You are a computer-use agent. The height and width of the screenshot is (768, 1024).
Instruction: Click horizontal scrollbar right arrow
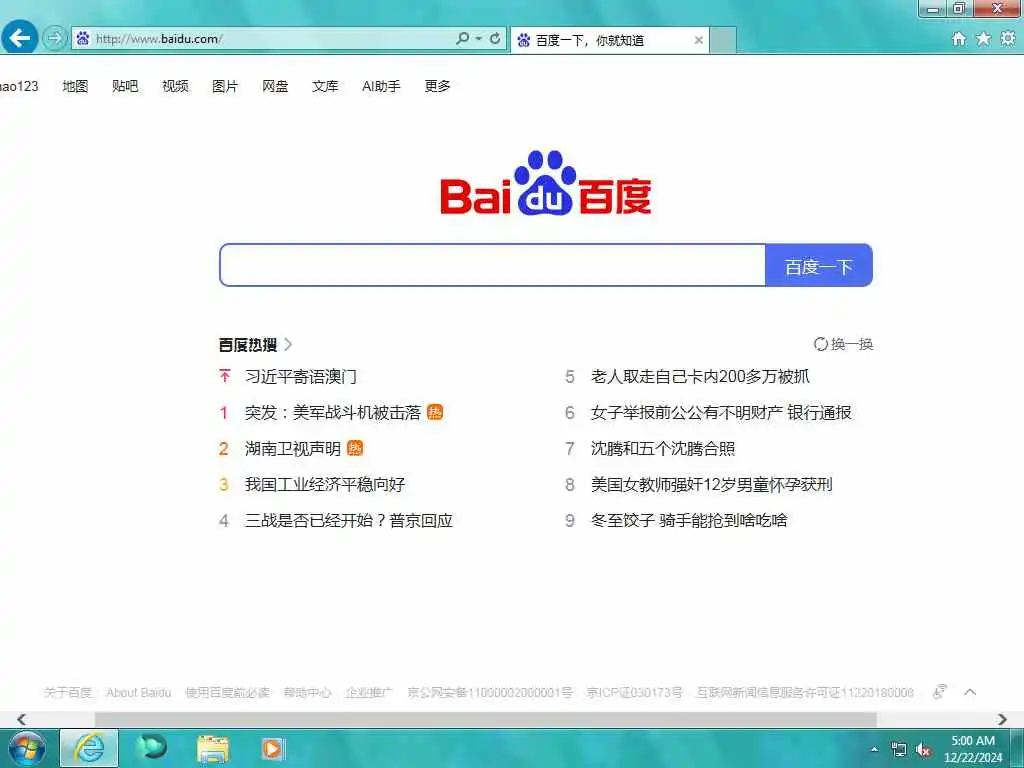pyautogui.click(x=1002, y=719)
